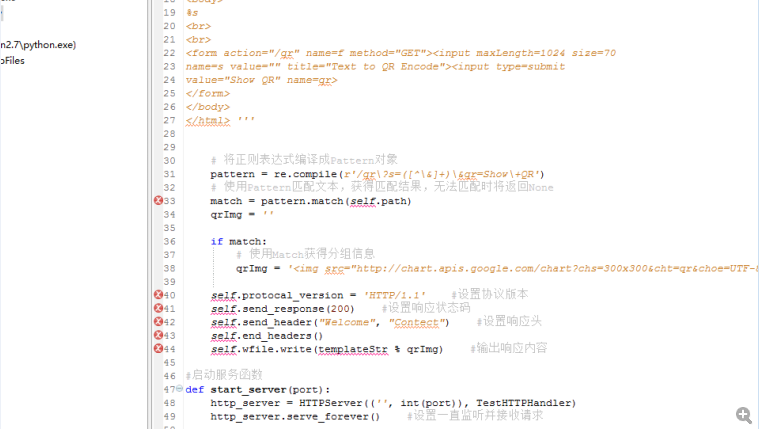Click the magnifier zoom icon
This screenshot has width=759, height=429.
(x=743, y=414)
